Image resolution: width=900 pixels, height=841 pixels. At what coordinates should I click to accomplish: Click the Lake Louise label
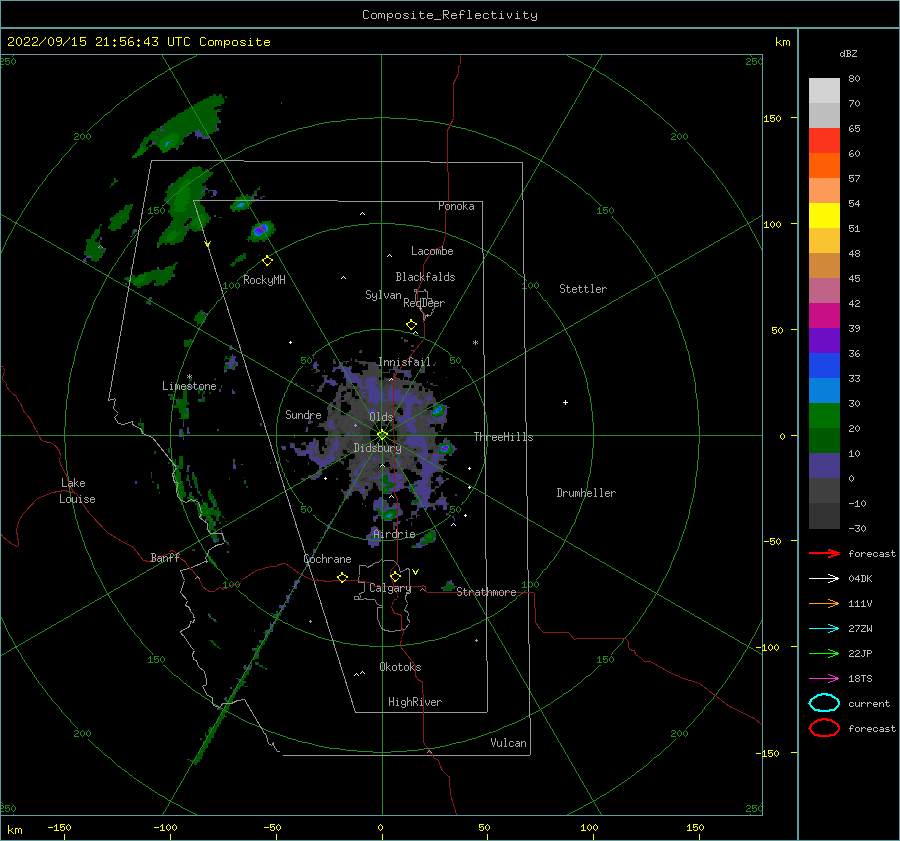click(77, 491)
